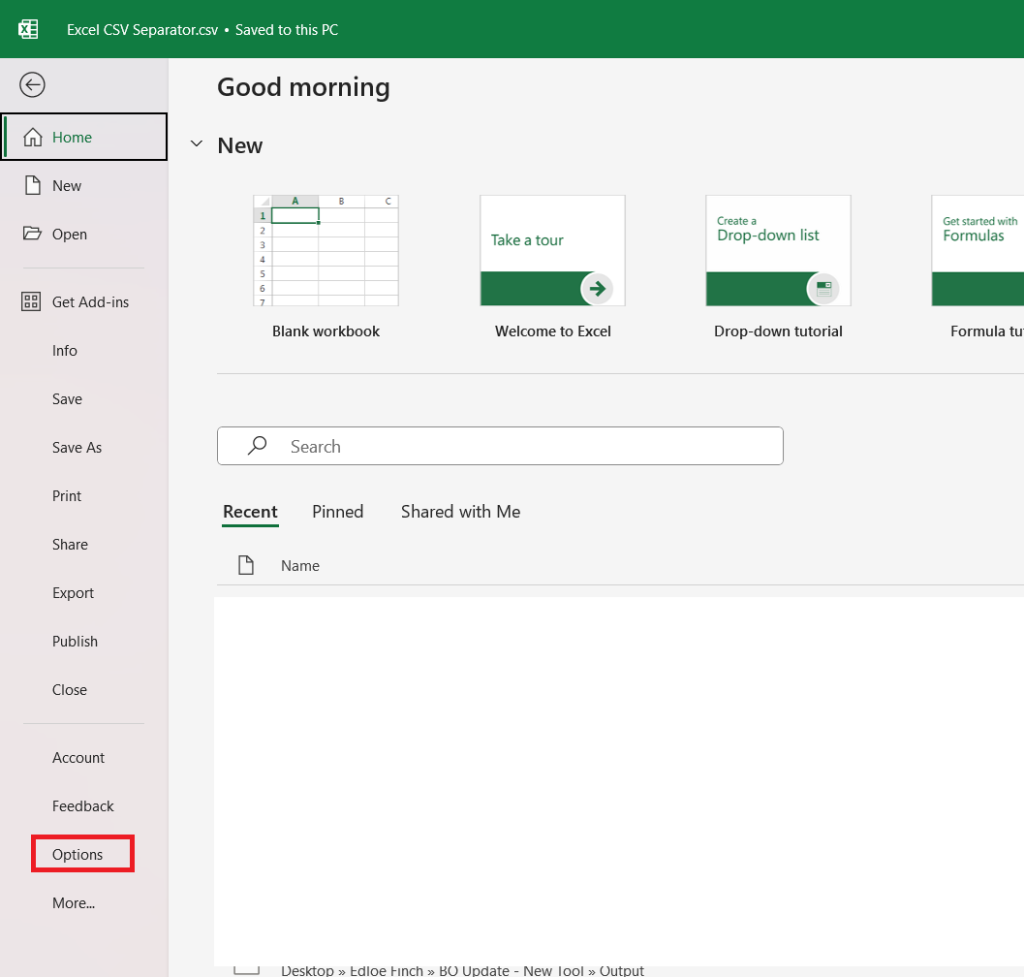Click the Get Add-ins grid icon

pos(31,302)
